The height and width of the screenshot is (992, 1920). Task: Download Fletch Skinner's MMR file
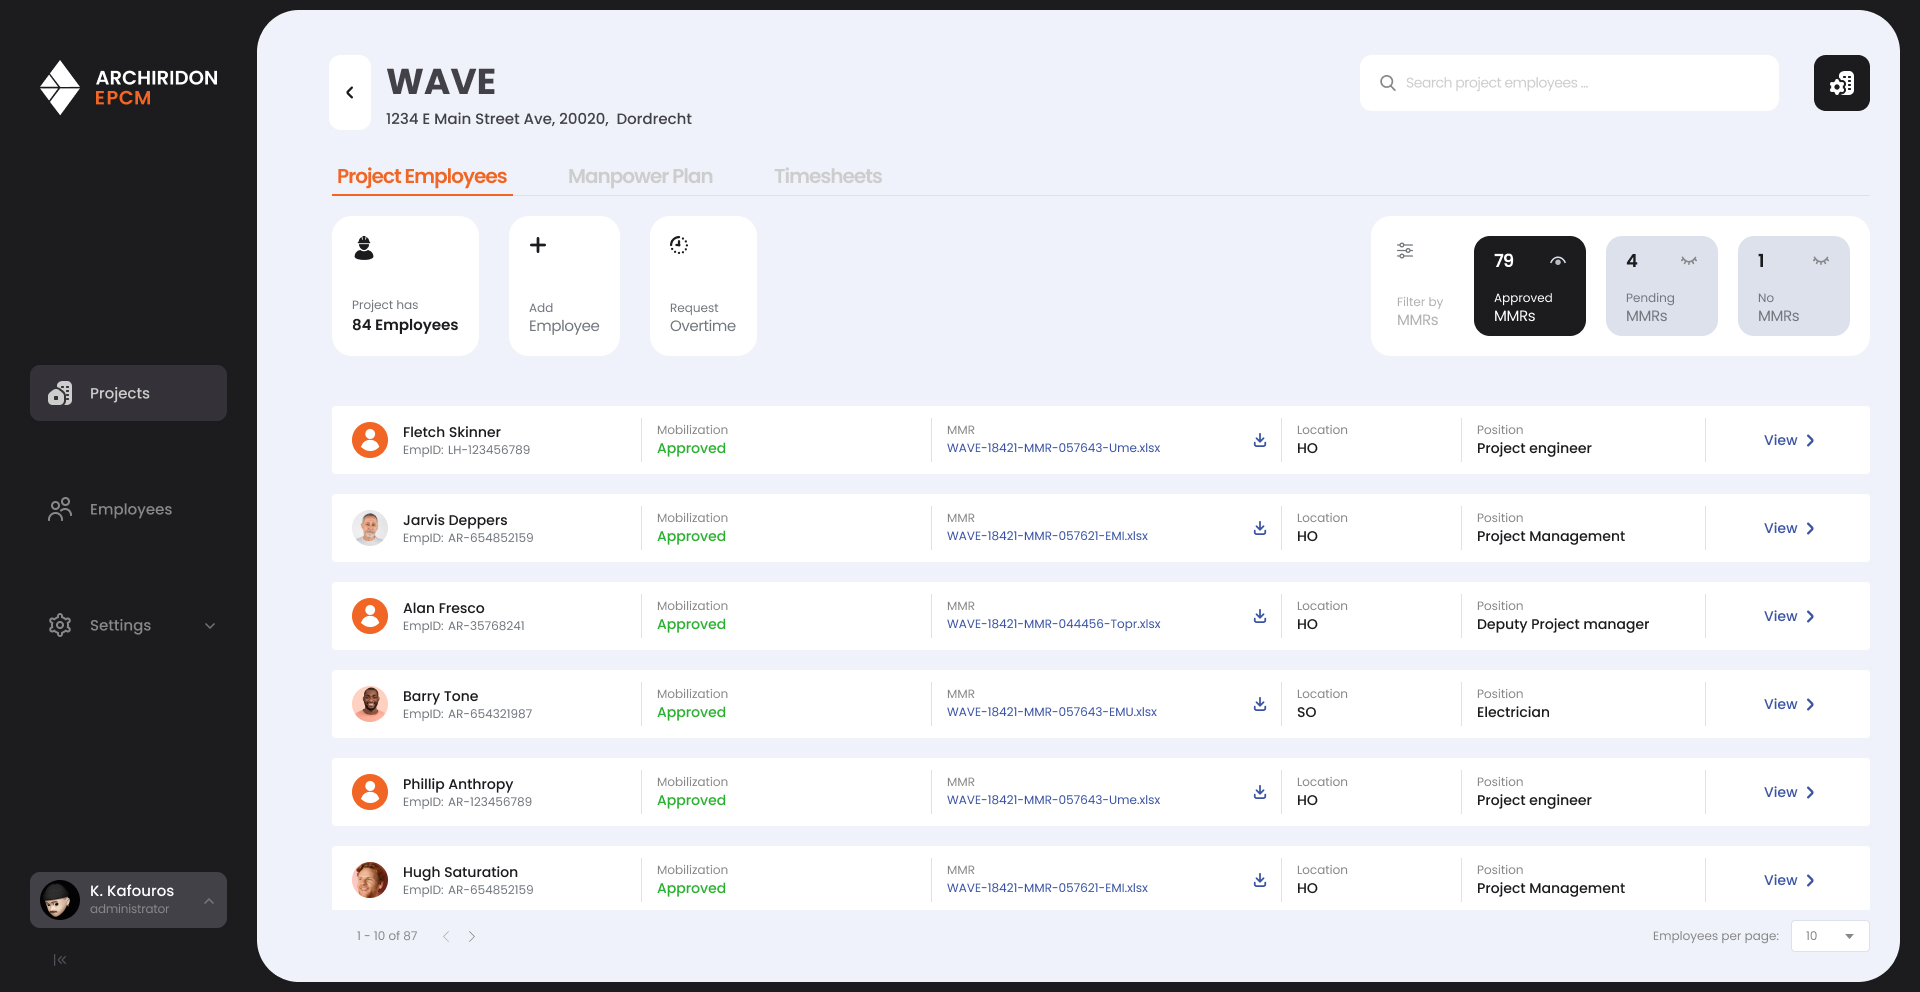pyautogui.click(x=1260, y=440)
